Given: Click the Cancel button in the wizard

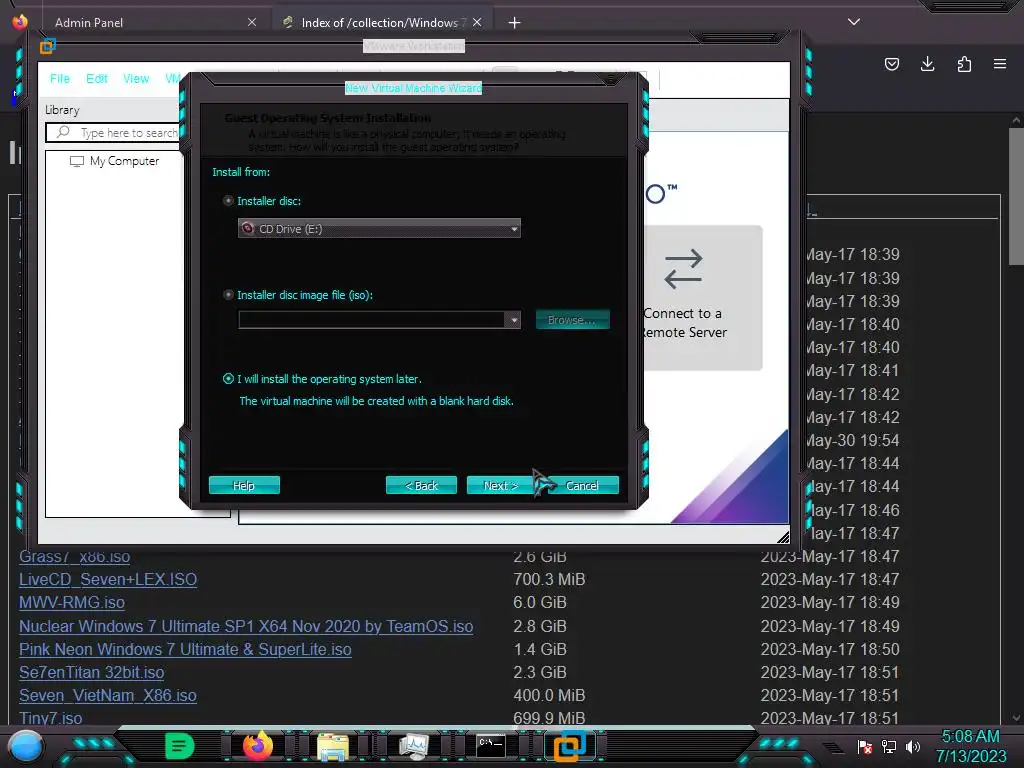Looking at the screenshot, I should (582, 485).
